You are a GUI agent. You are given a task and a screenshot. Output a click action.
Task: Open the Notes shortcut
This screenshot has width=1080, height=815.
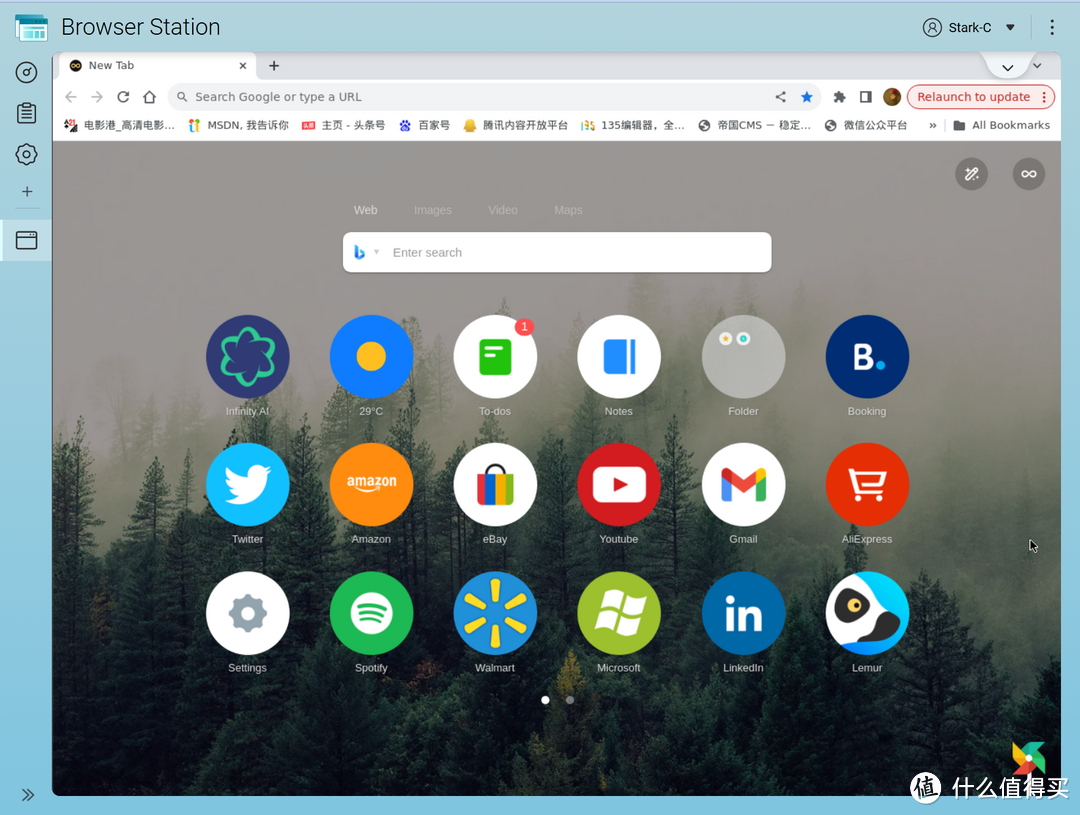coord(619,356)
